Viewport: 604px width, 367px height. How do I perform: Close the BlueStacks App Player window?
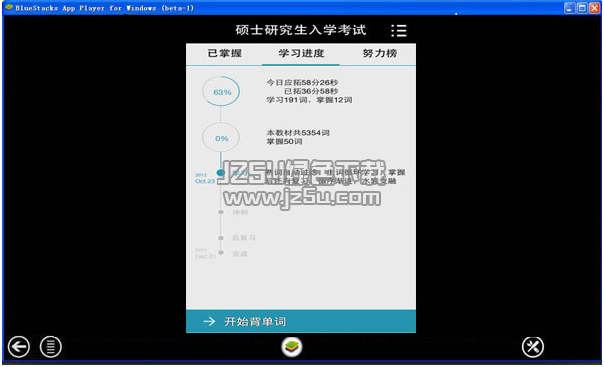(x=594, y=8)
